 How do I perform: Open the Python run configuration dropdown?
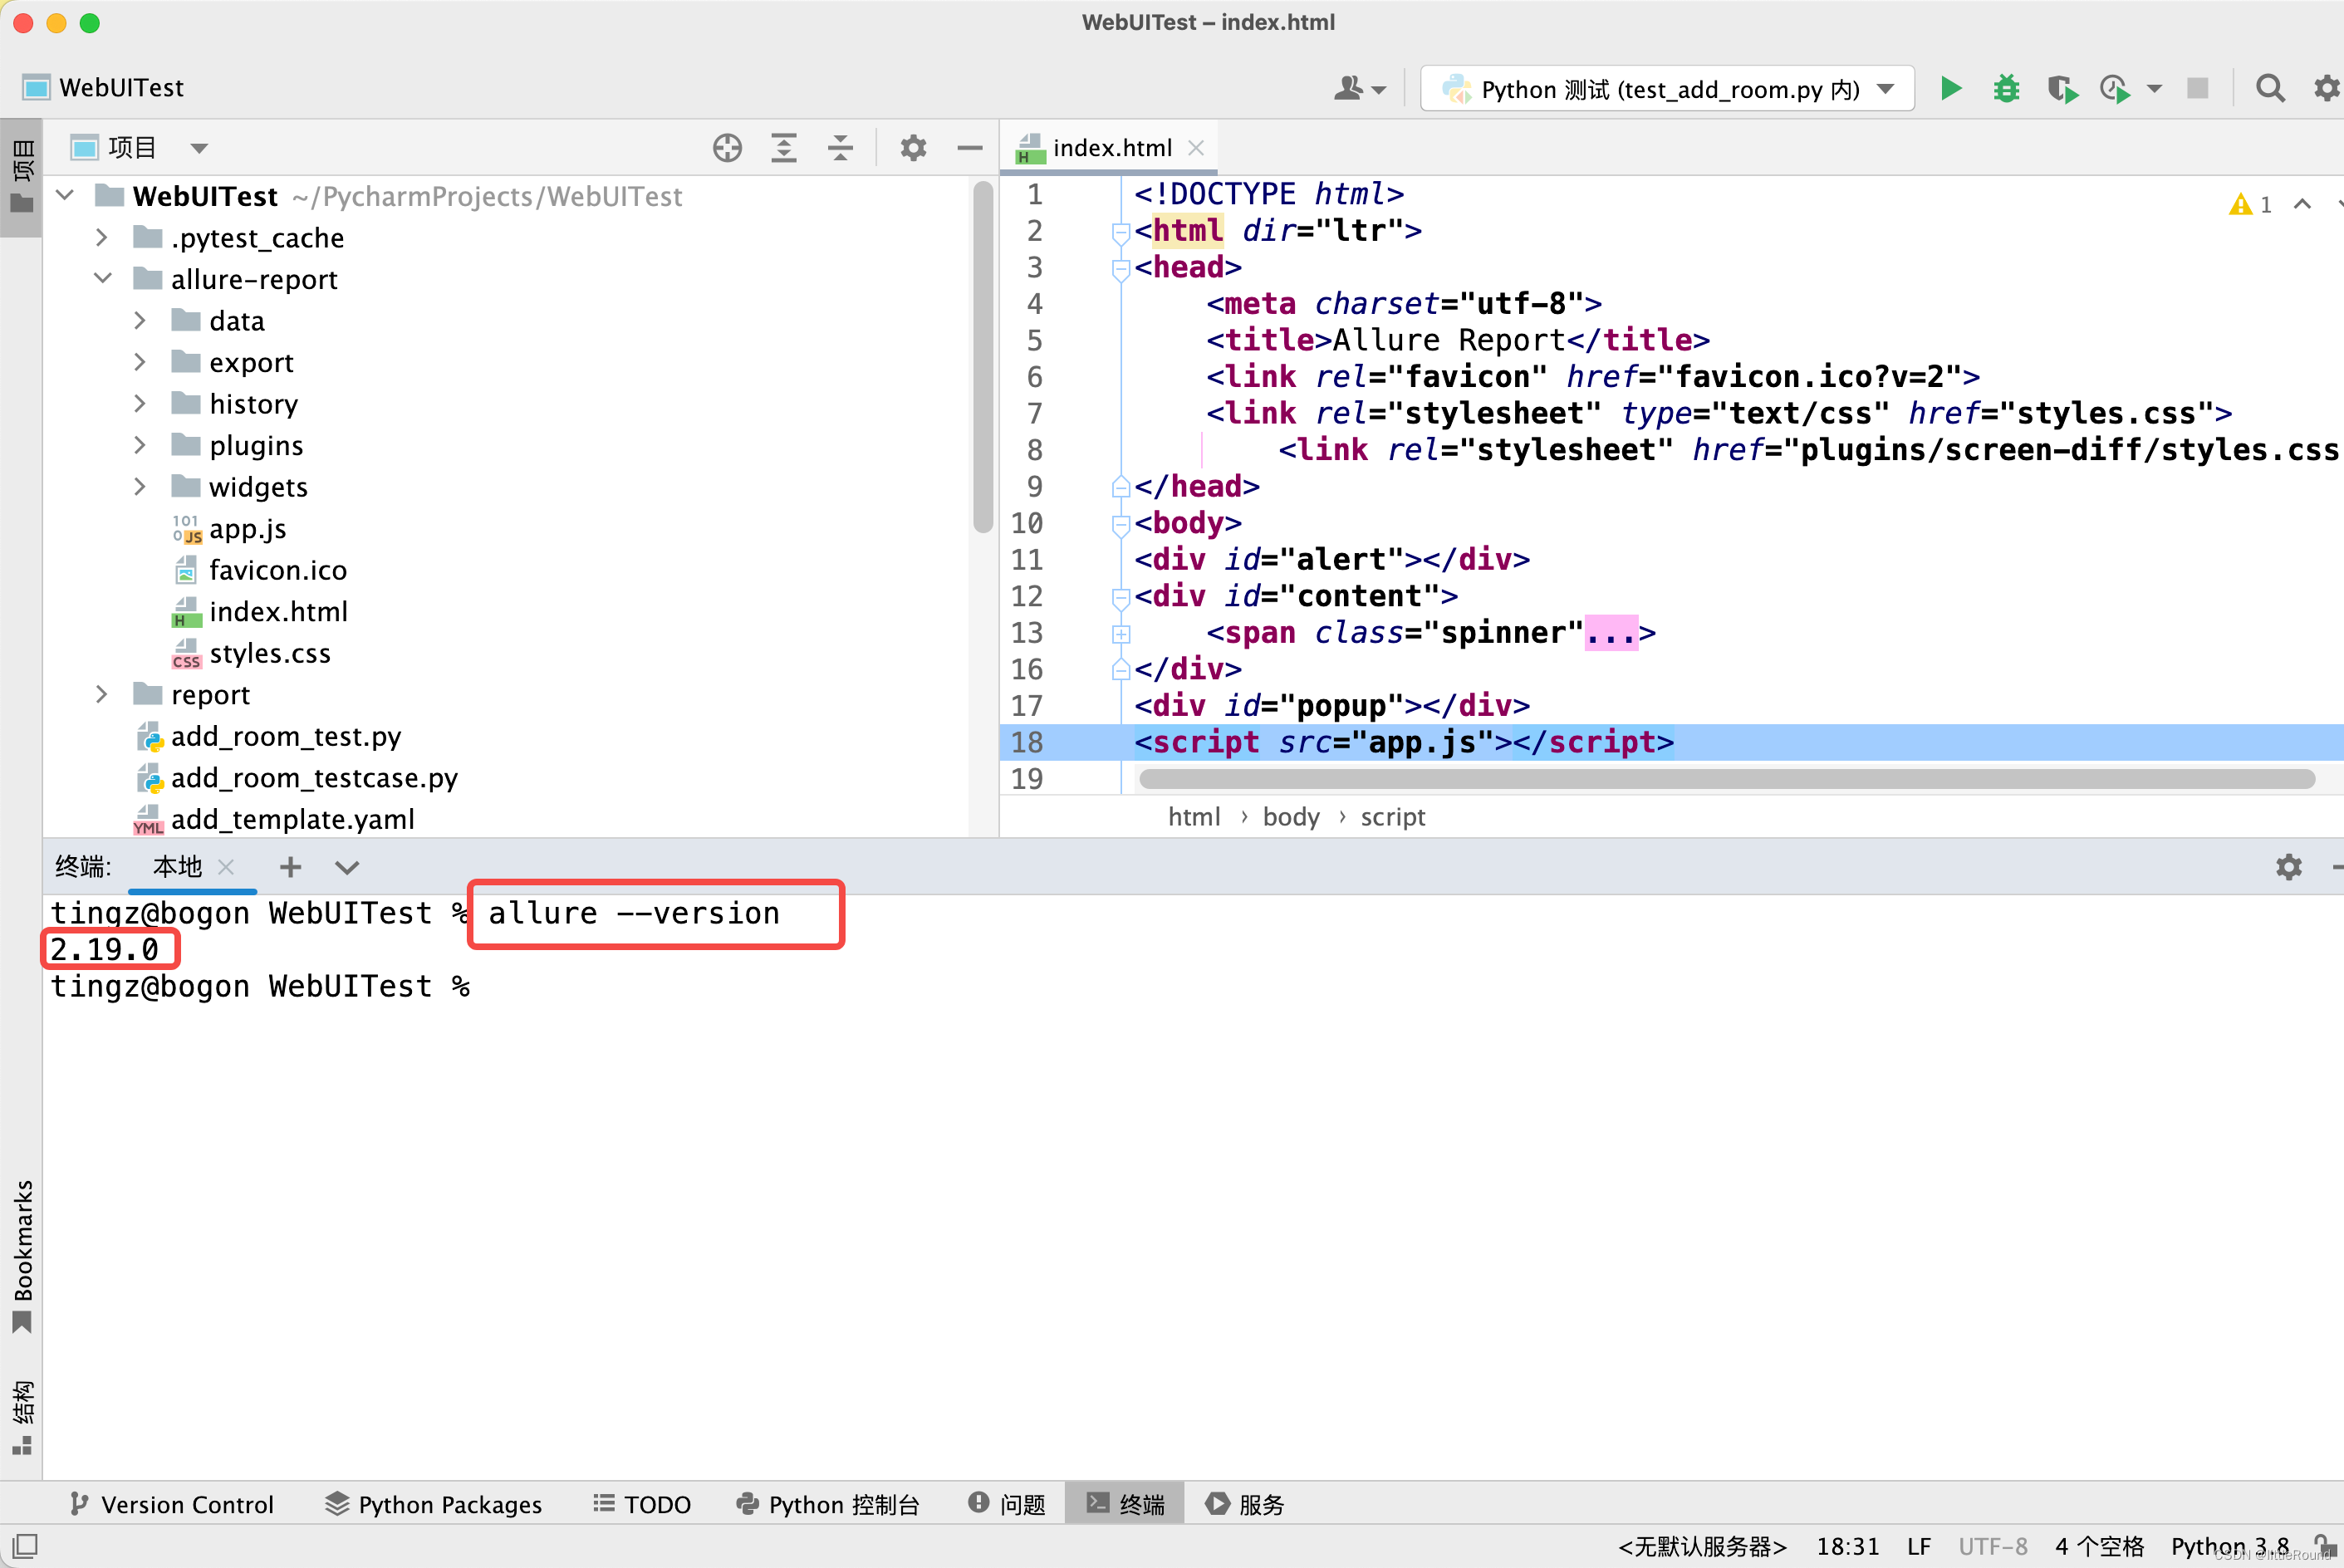click(x=1666, y=89)
